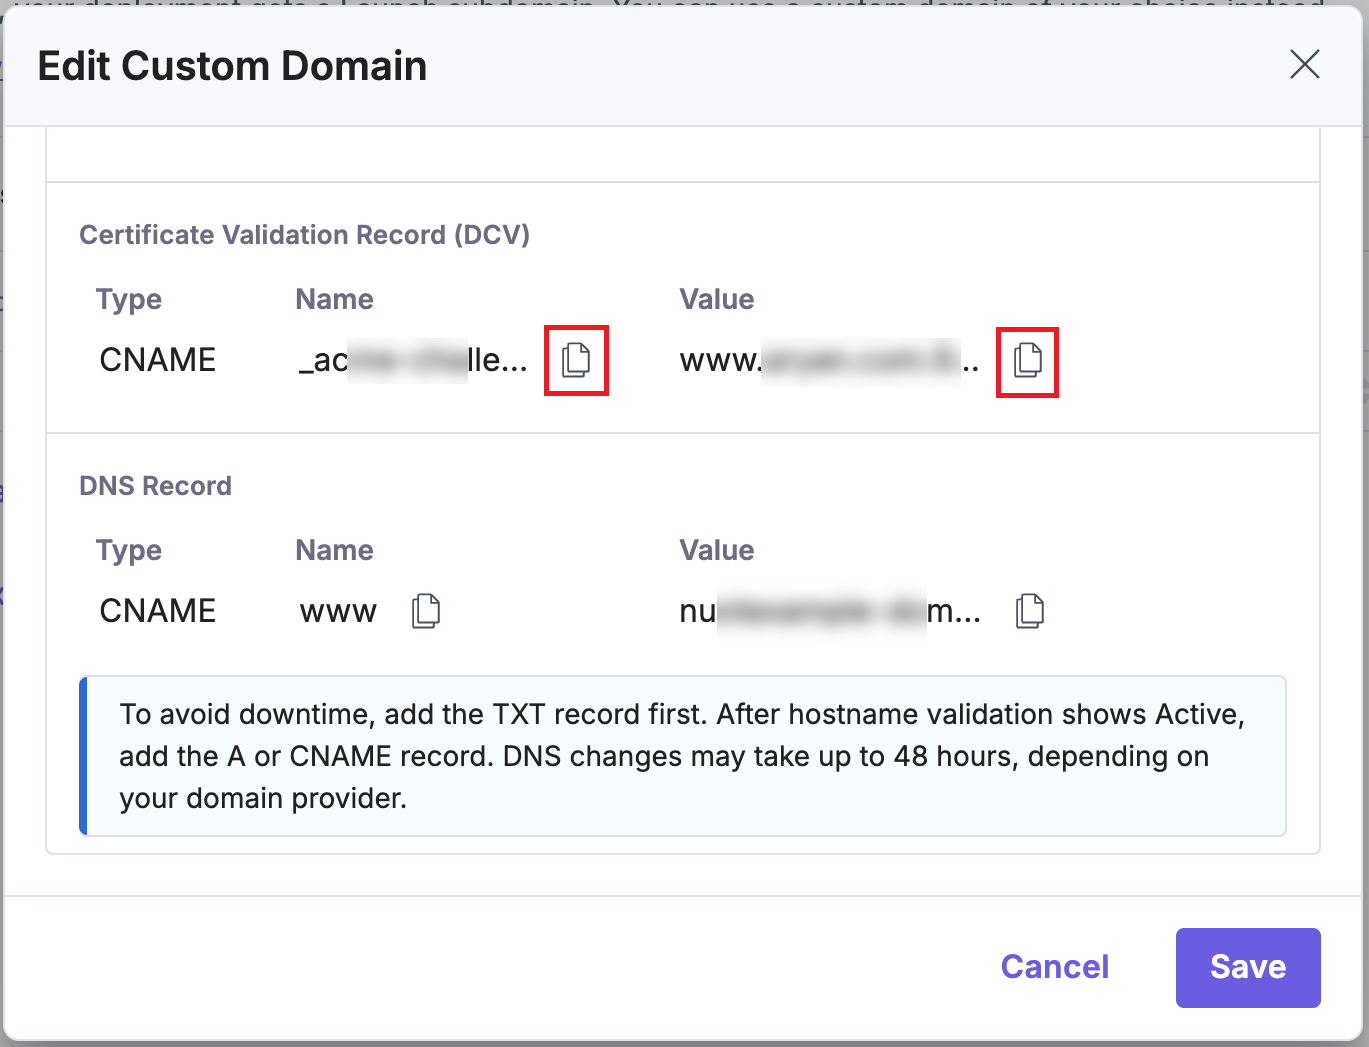Save the custom domain changes
Screen dimensions: 1369x1047
1248,967
